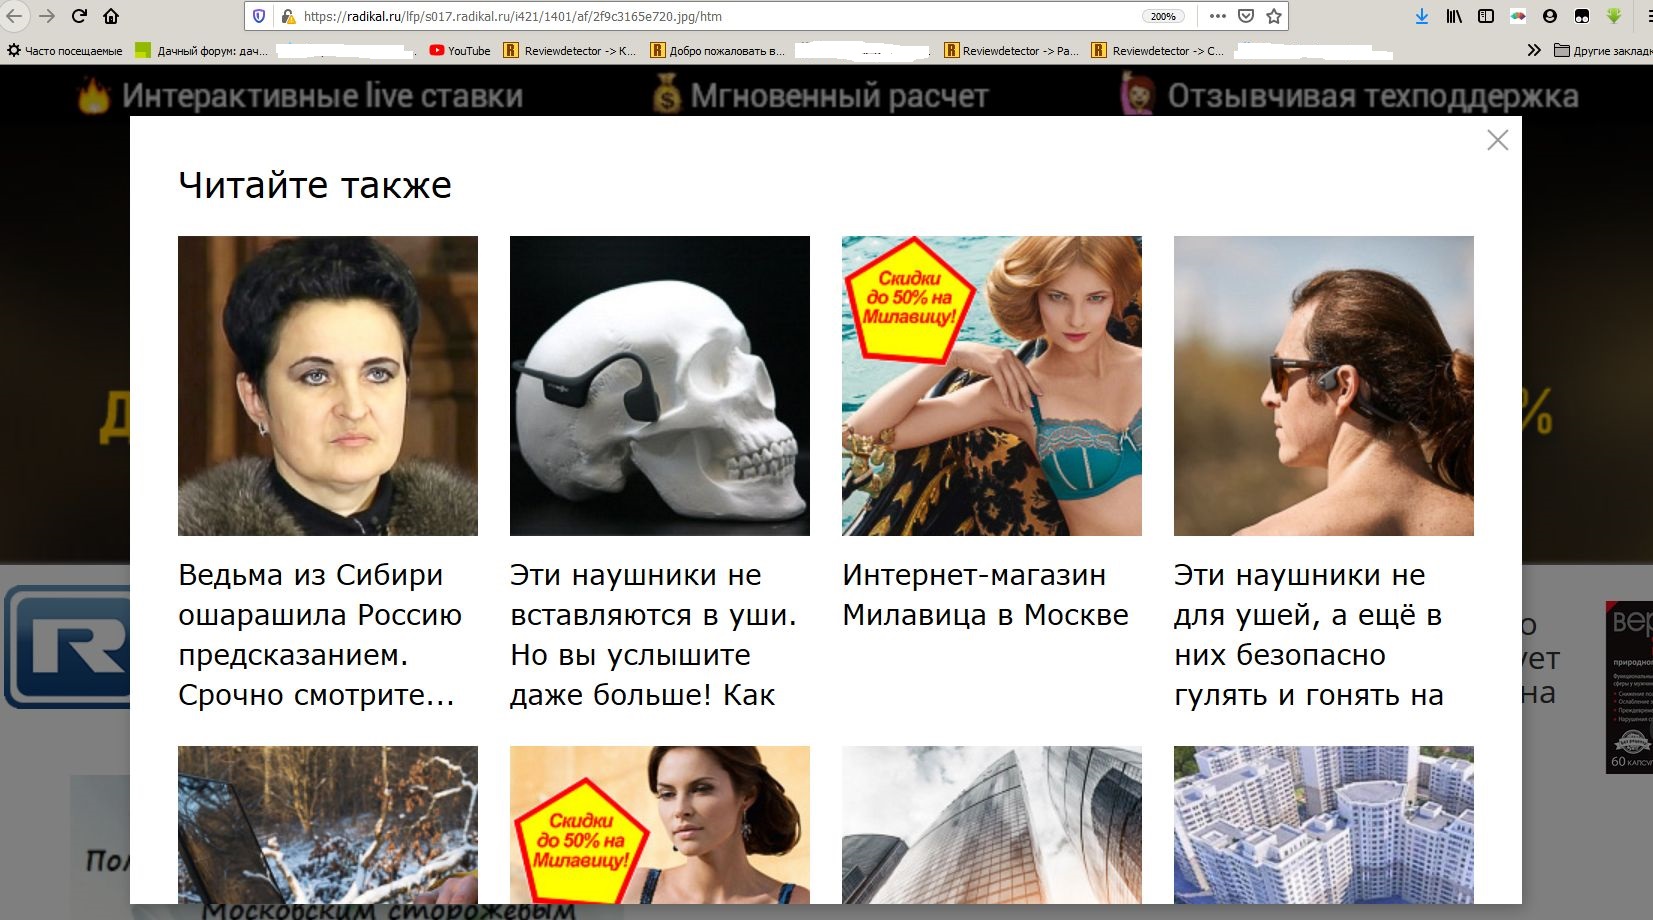Open the downloads panel
This screenshot has height=920, width=1653.
[1422, 16]
